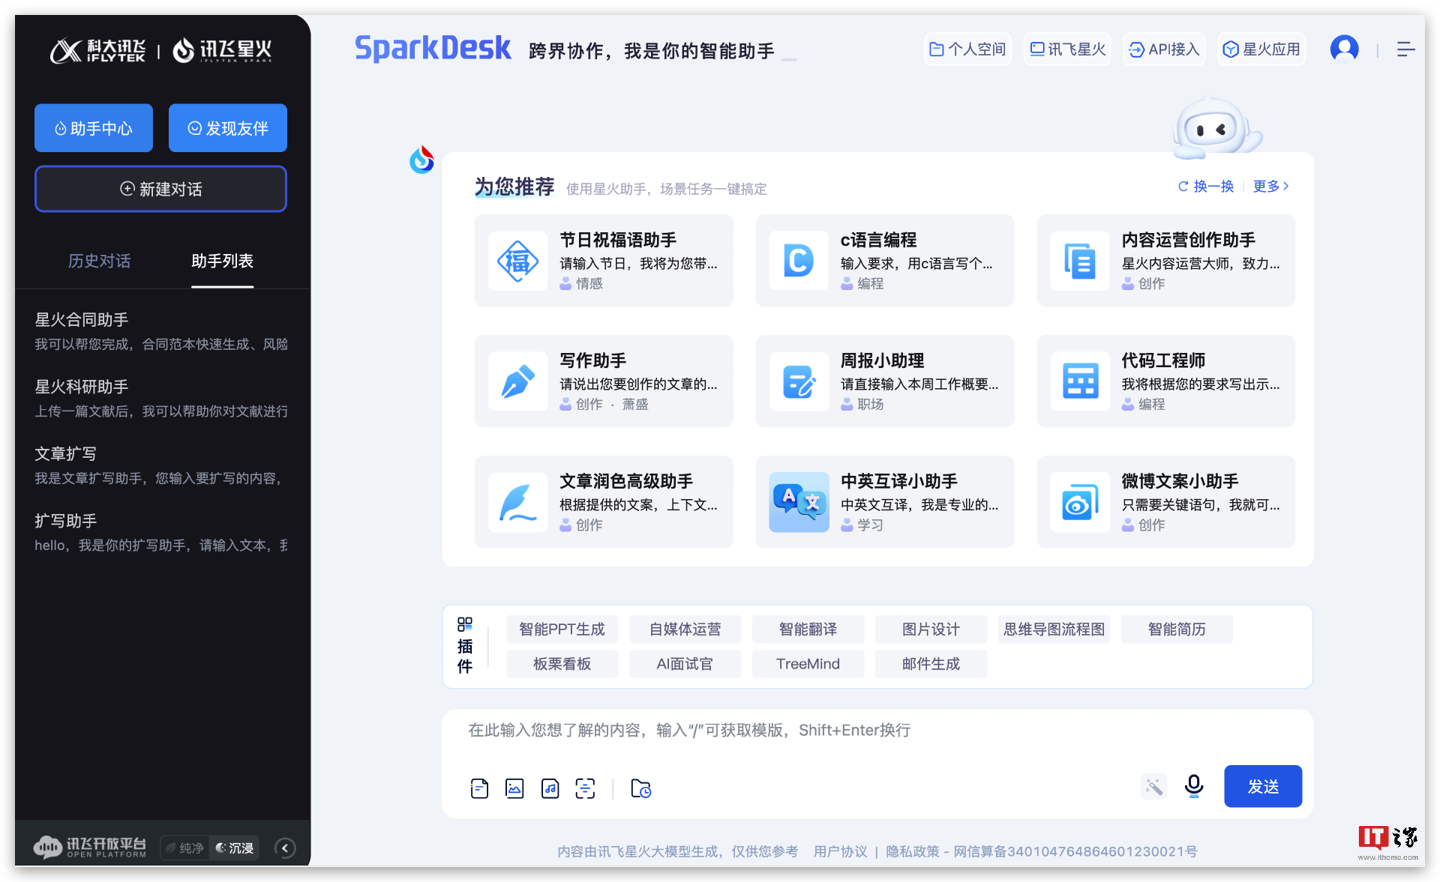Open the user profile avatar
Image resolution: width=1440 pixels, height=882 pixels.
click(x=1344, y=49)
